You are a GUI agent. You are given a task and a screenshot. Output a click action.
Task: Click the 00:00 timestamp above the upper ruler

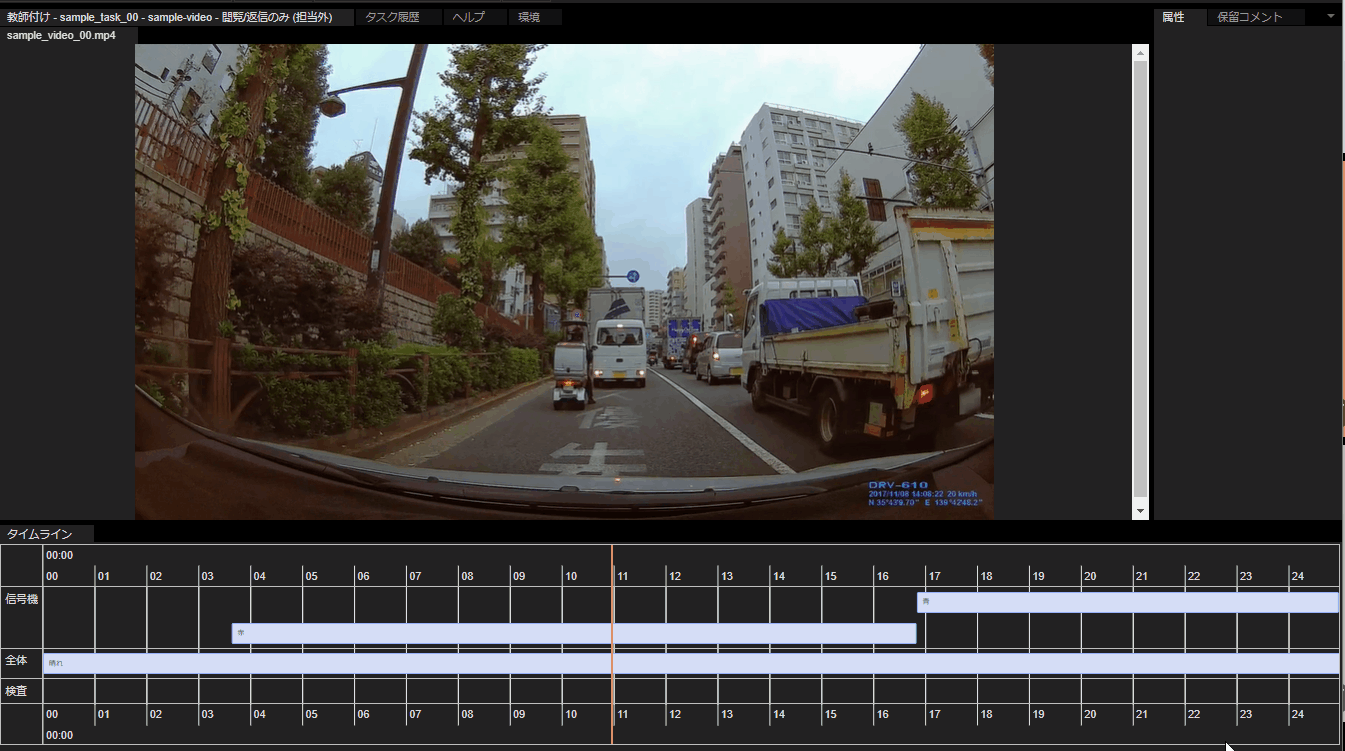[59, 555]
